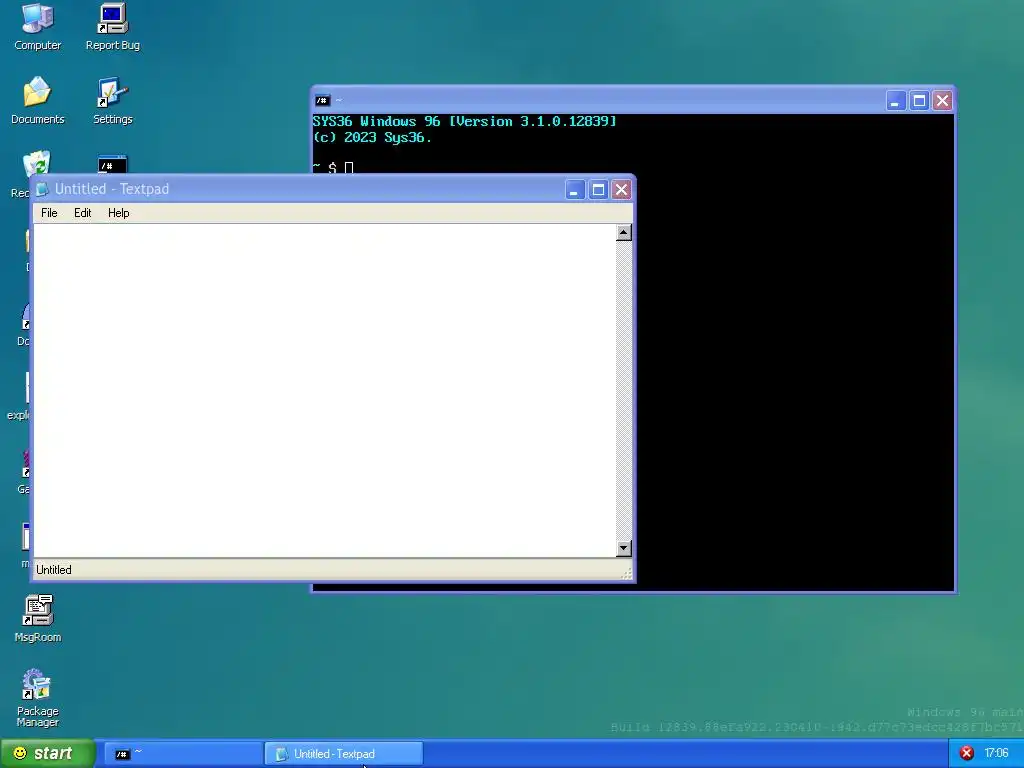Viewport: 1024px width, 768px height.
Task: Open the Report Bug desktop icon
Action: coord(112,27)
